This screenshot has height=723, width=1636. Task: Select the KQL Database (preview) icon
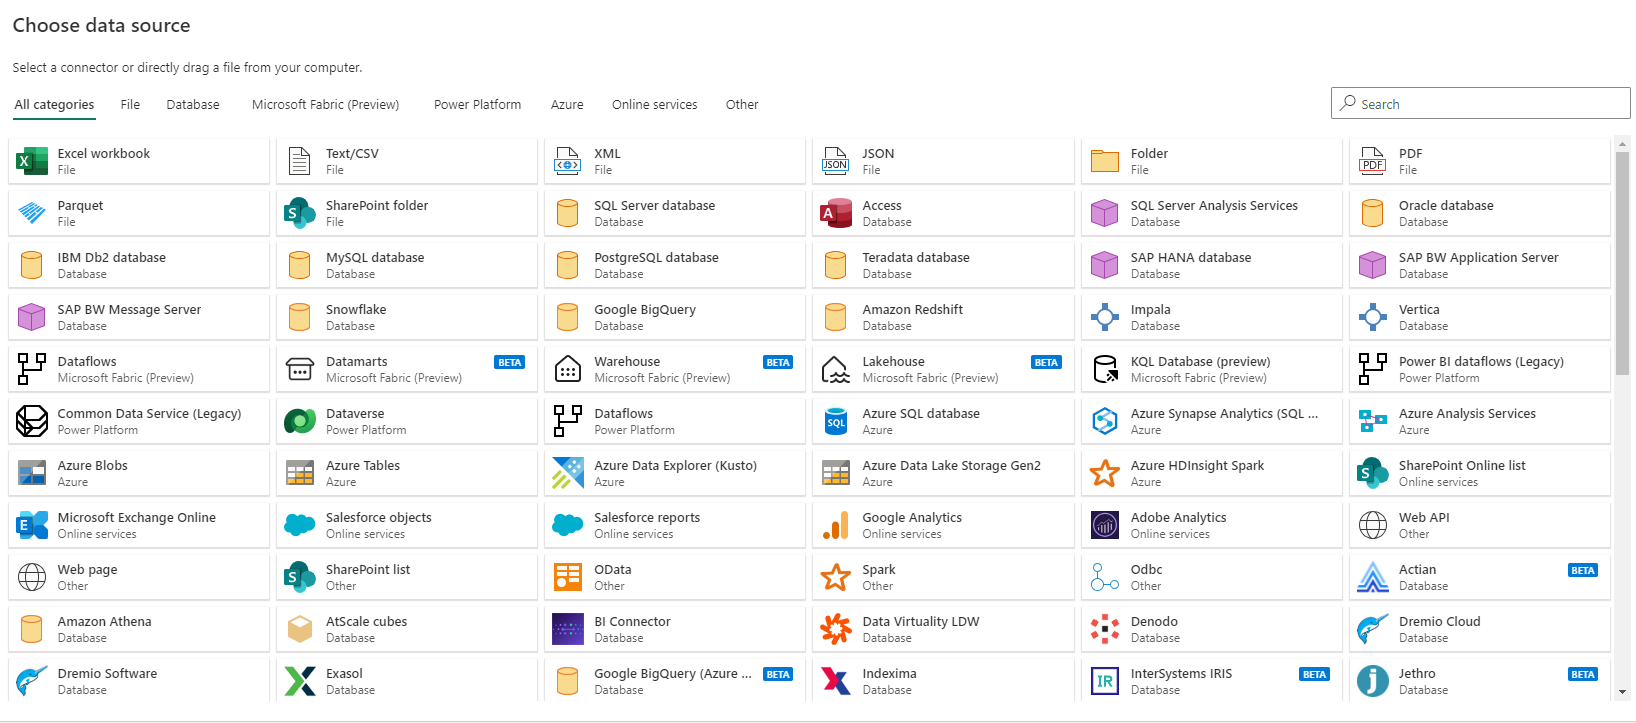pyautogui.click(x=1104, y=369)
